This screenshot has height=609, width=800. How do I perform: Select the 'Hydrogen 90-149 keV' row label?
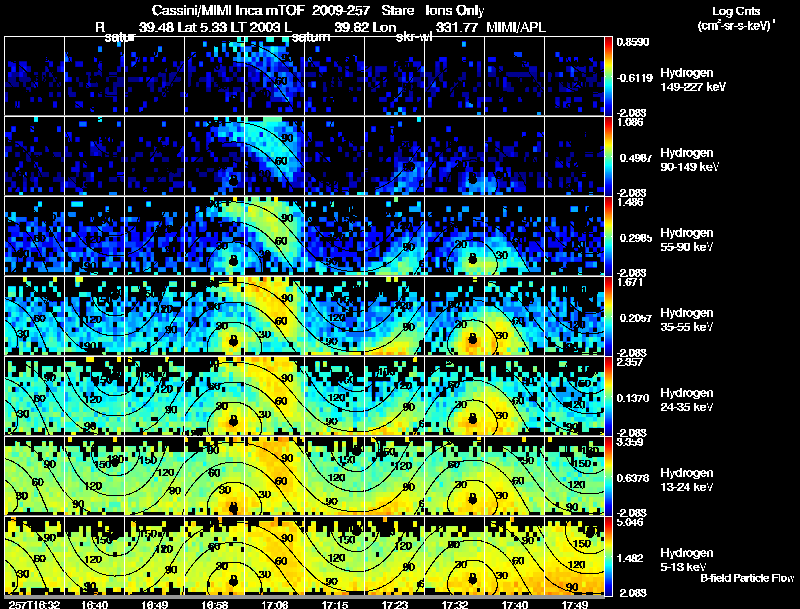click(689, 160)
